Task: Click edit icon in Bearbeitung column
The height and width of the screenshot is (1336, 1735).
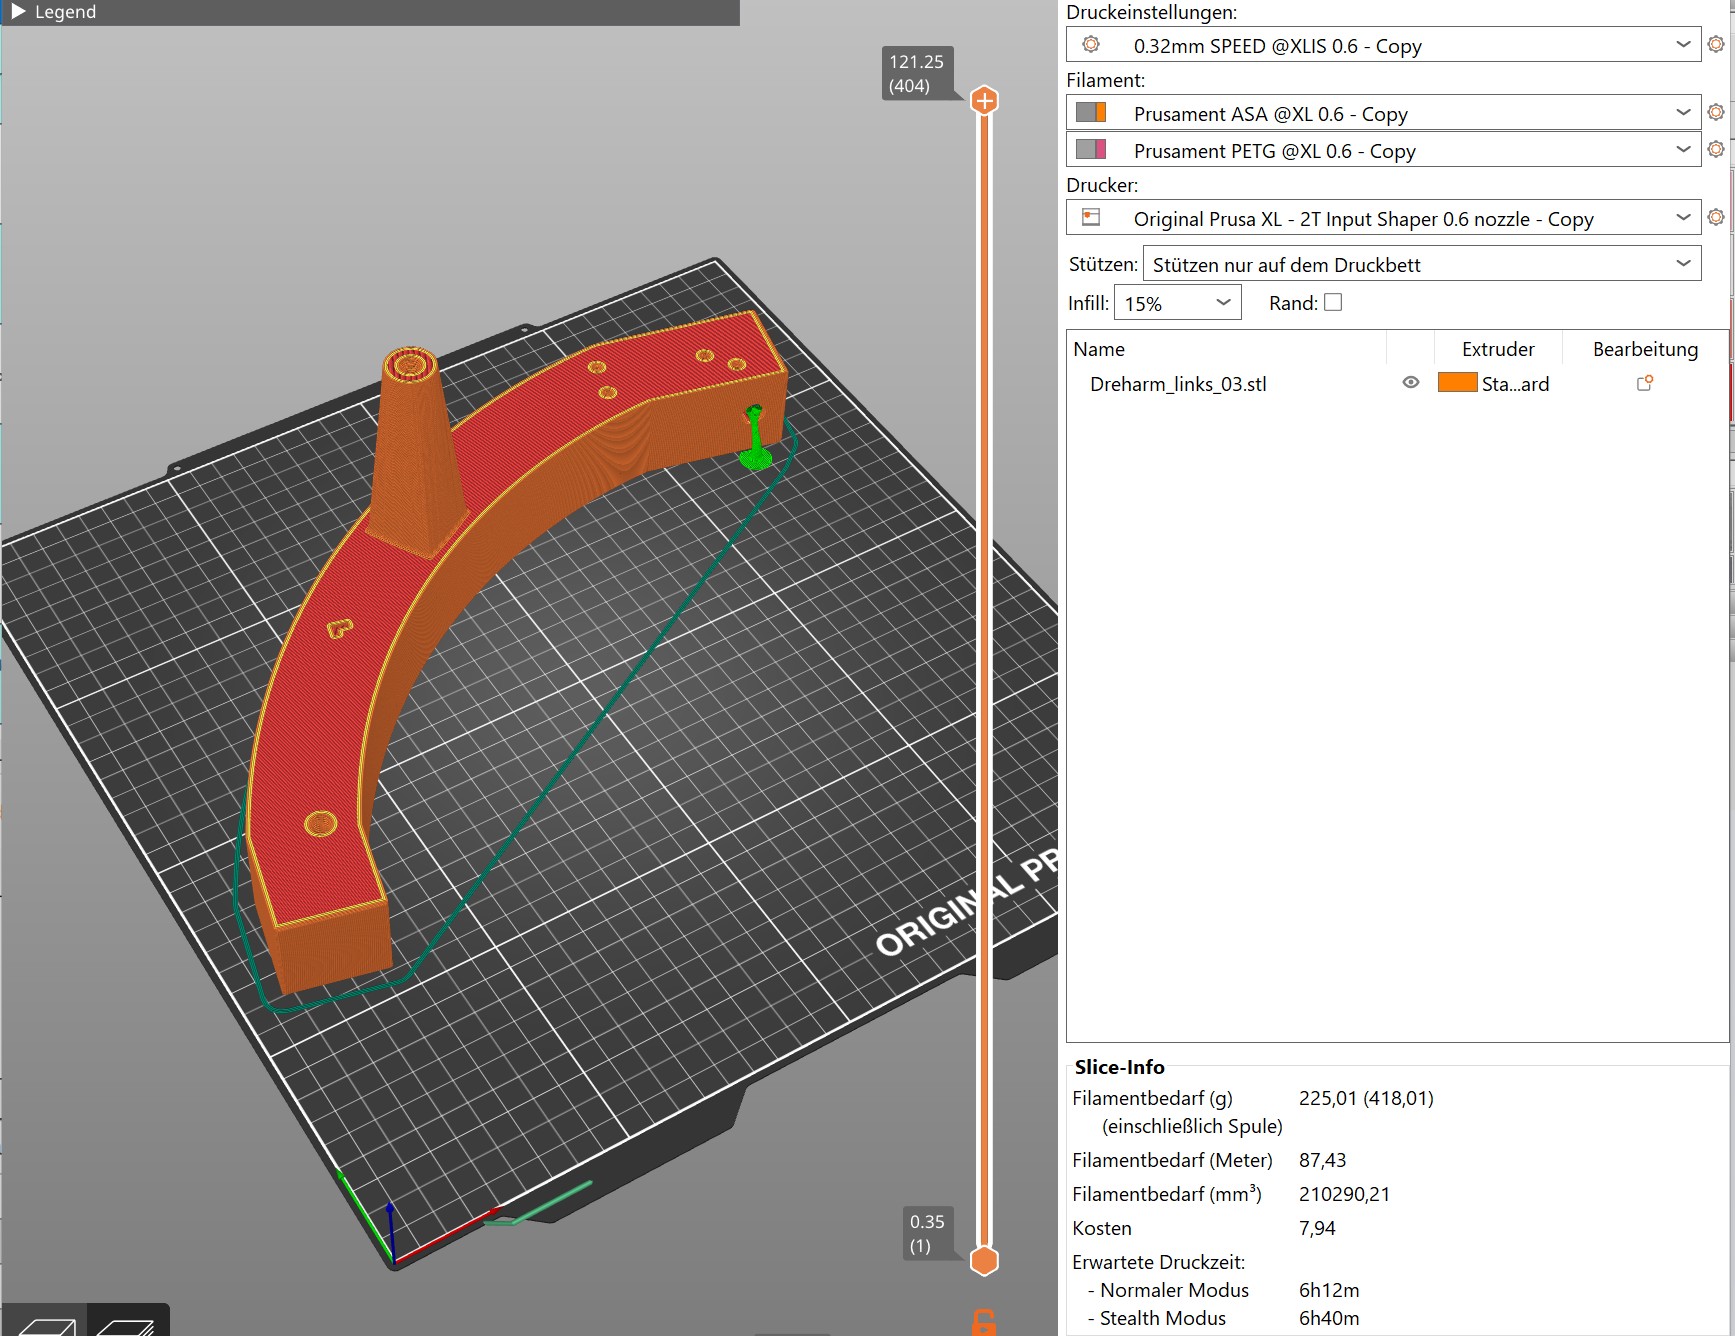Action: (1644, 383)
